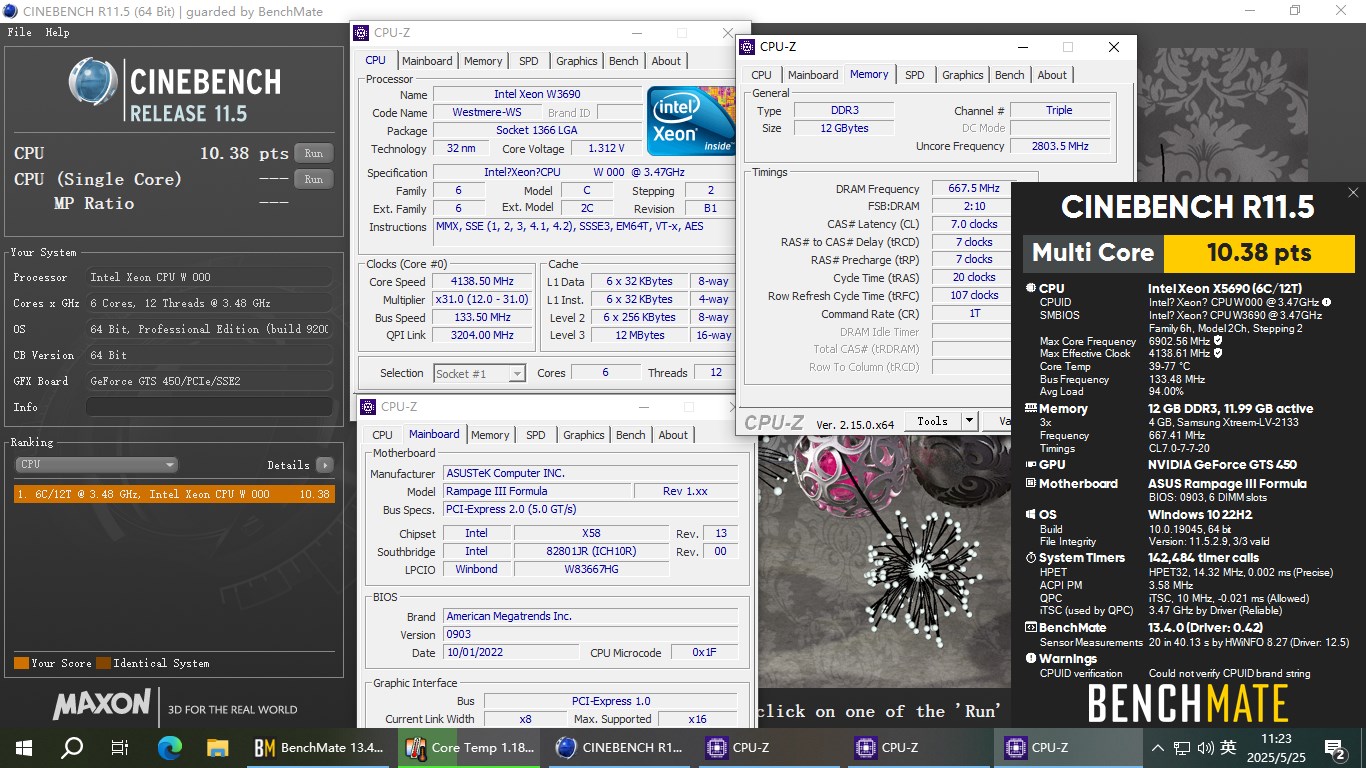The image size is (1366, 768).
Task: Open Mainboard tab in the CPU-tab CPU-Z window
Action: pyautogui.click(x=427, y=61)
